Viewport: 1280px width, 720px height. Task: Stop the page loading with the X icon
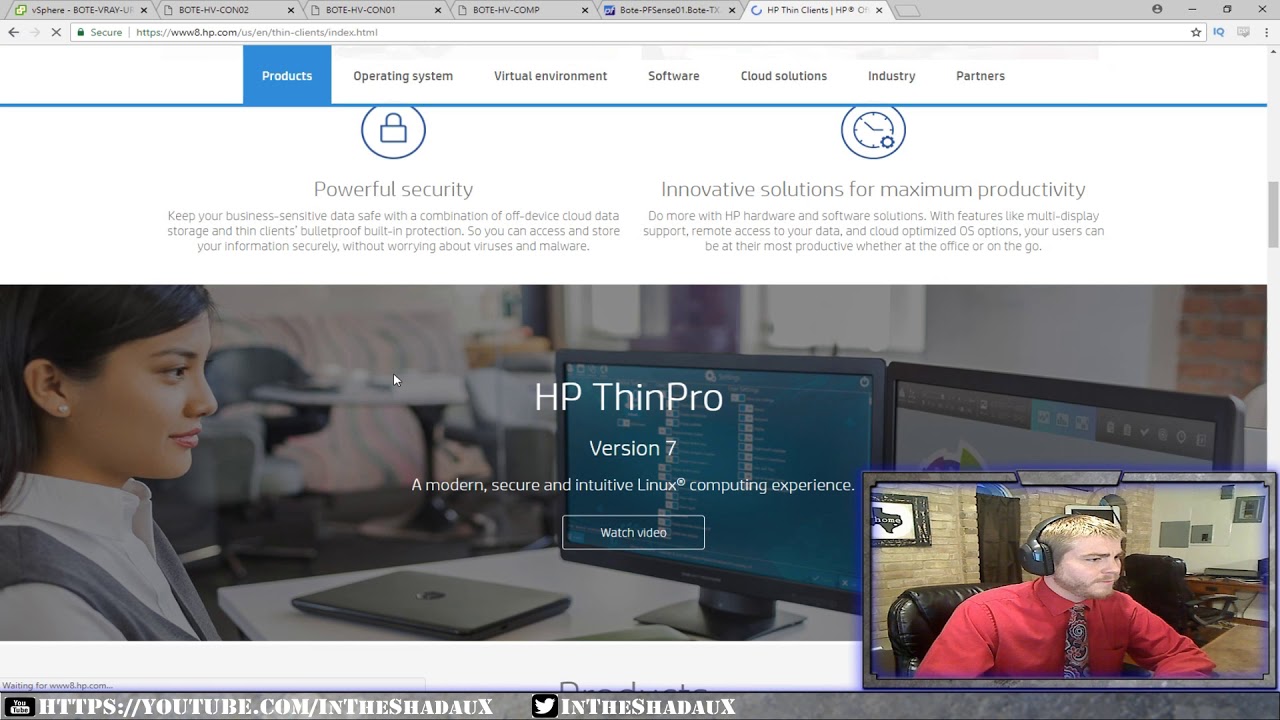coord(57,32)
